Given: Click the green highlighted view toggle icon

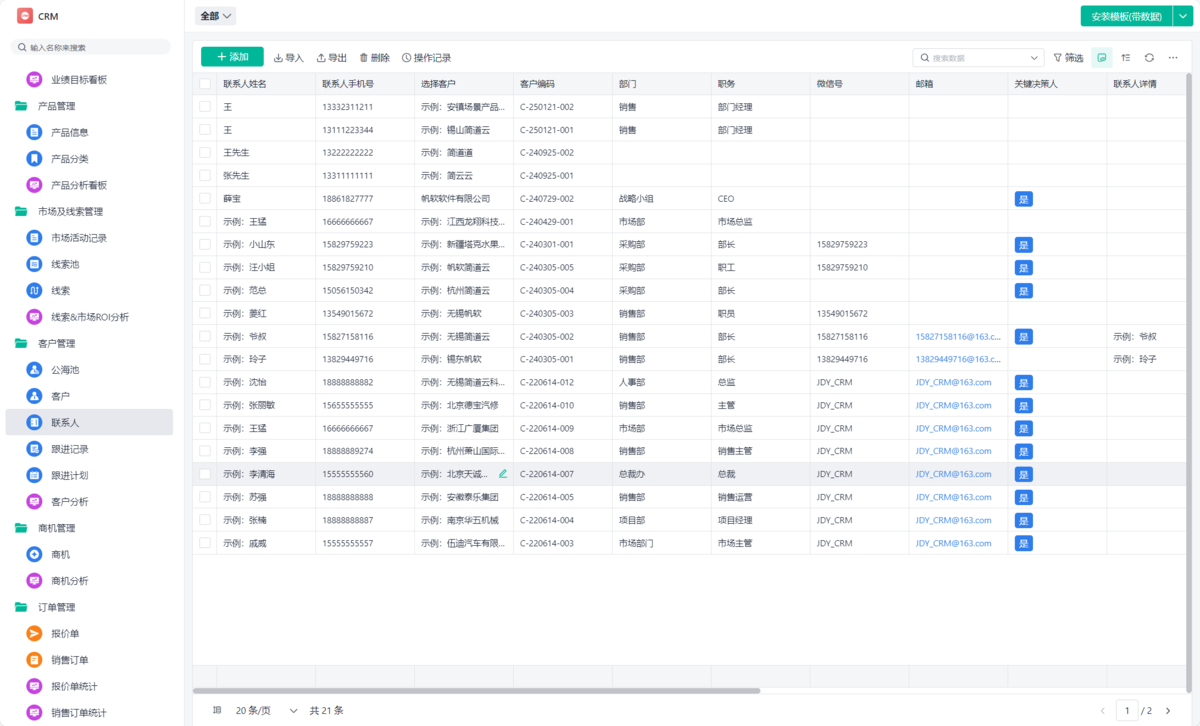Looking at the screenshot, I should [x=1101, y=58].
